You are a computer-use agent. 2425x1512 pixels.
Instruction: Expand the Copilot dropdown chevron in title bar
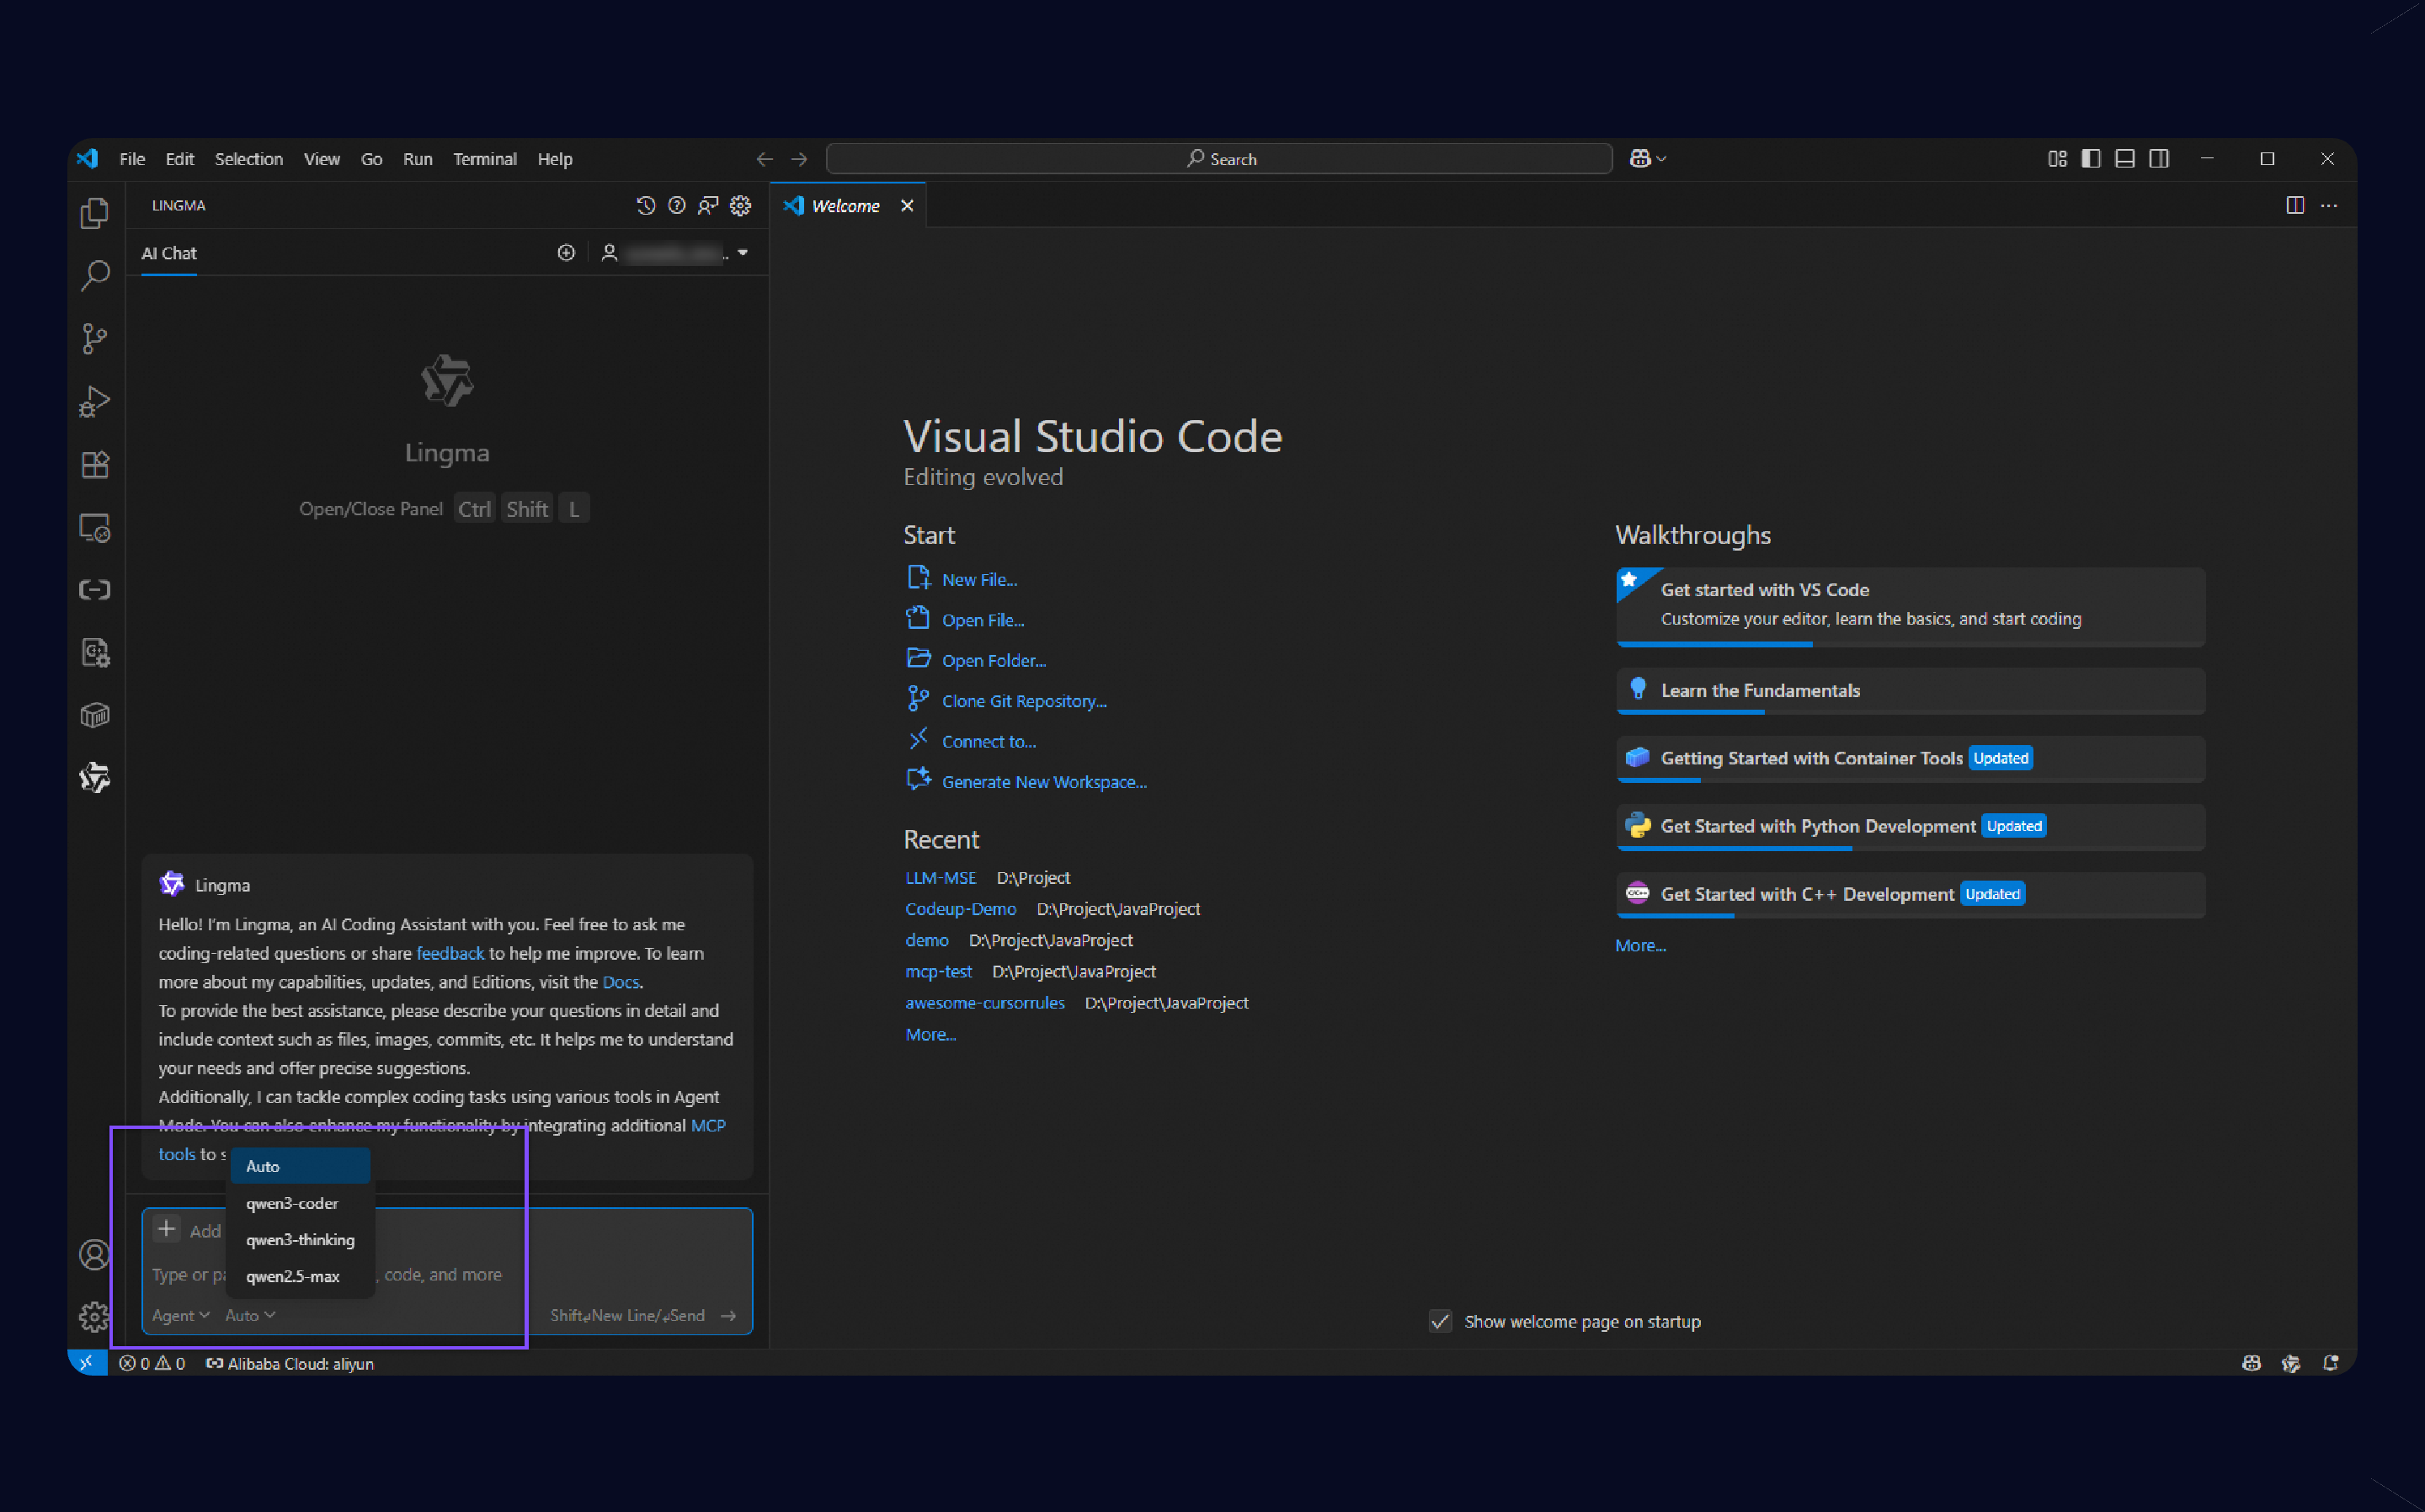pos(1661,158)
